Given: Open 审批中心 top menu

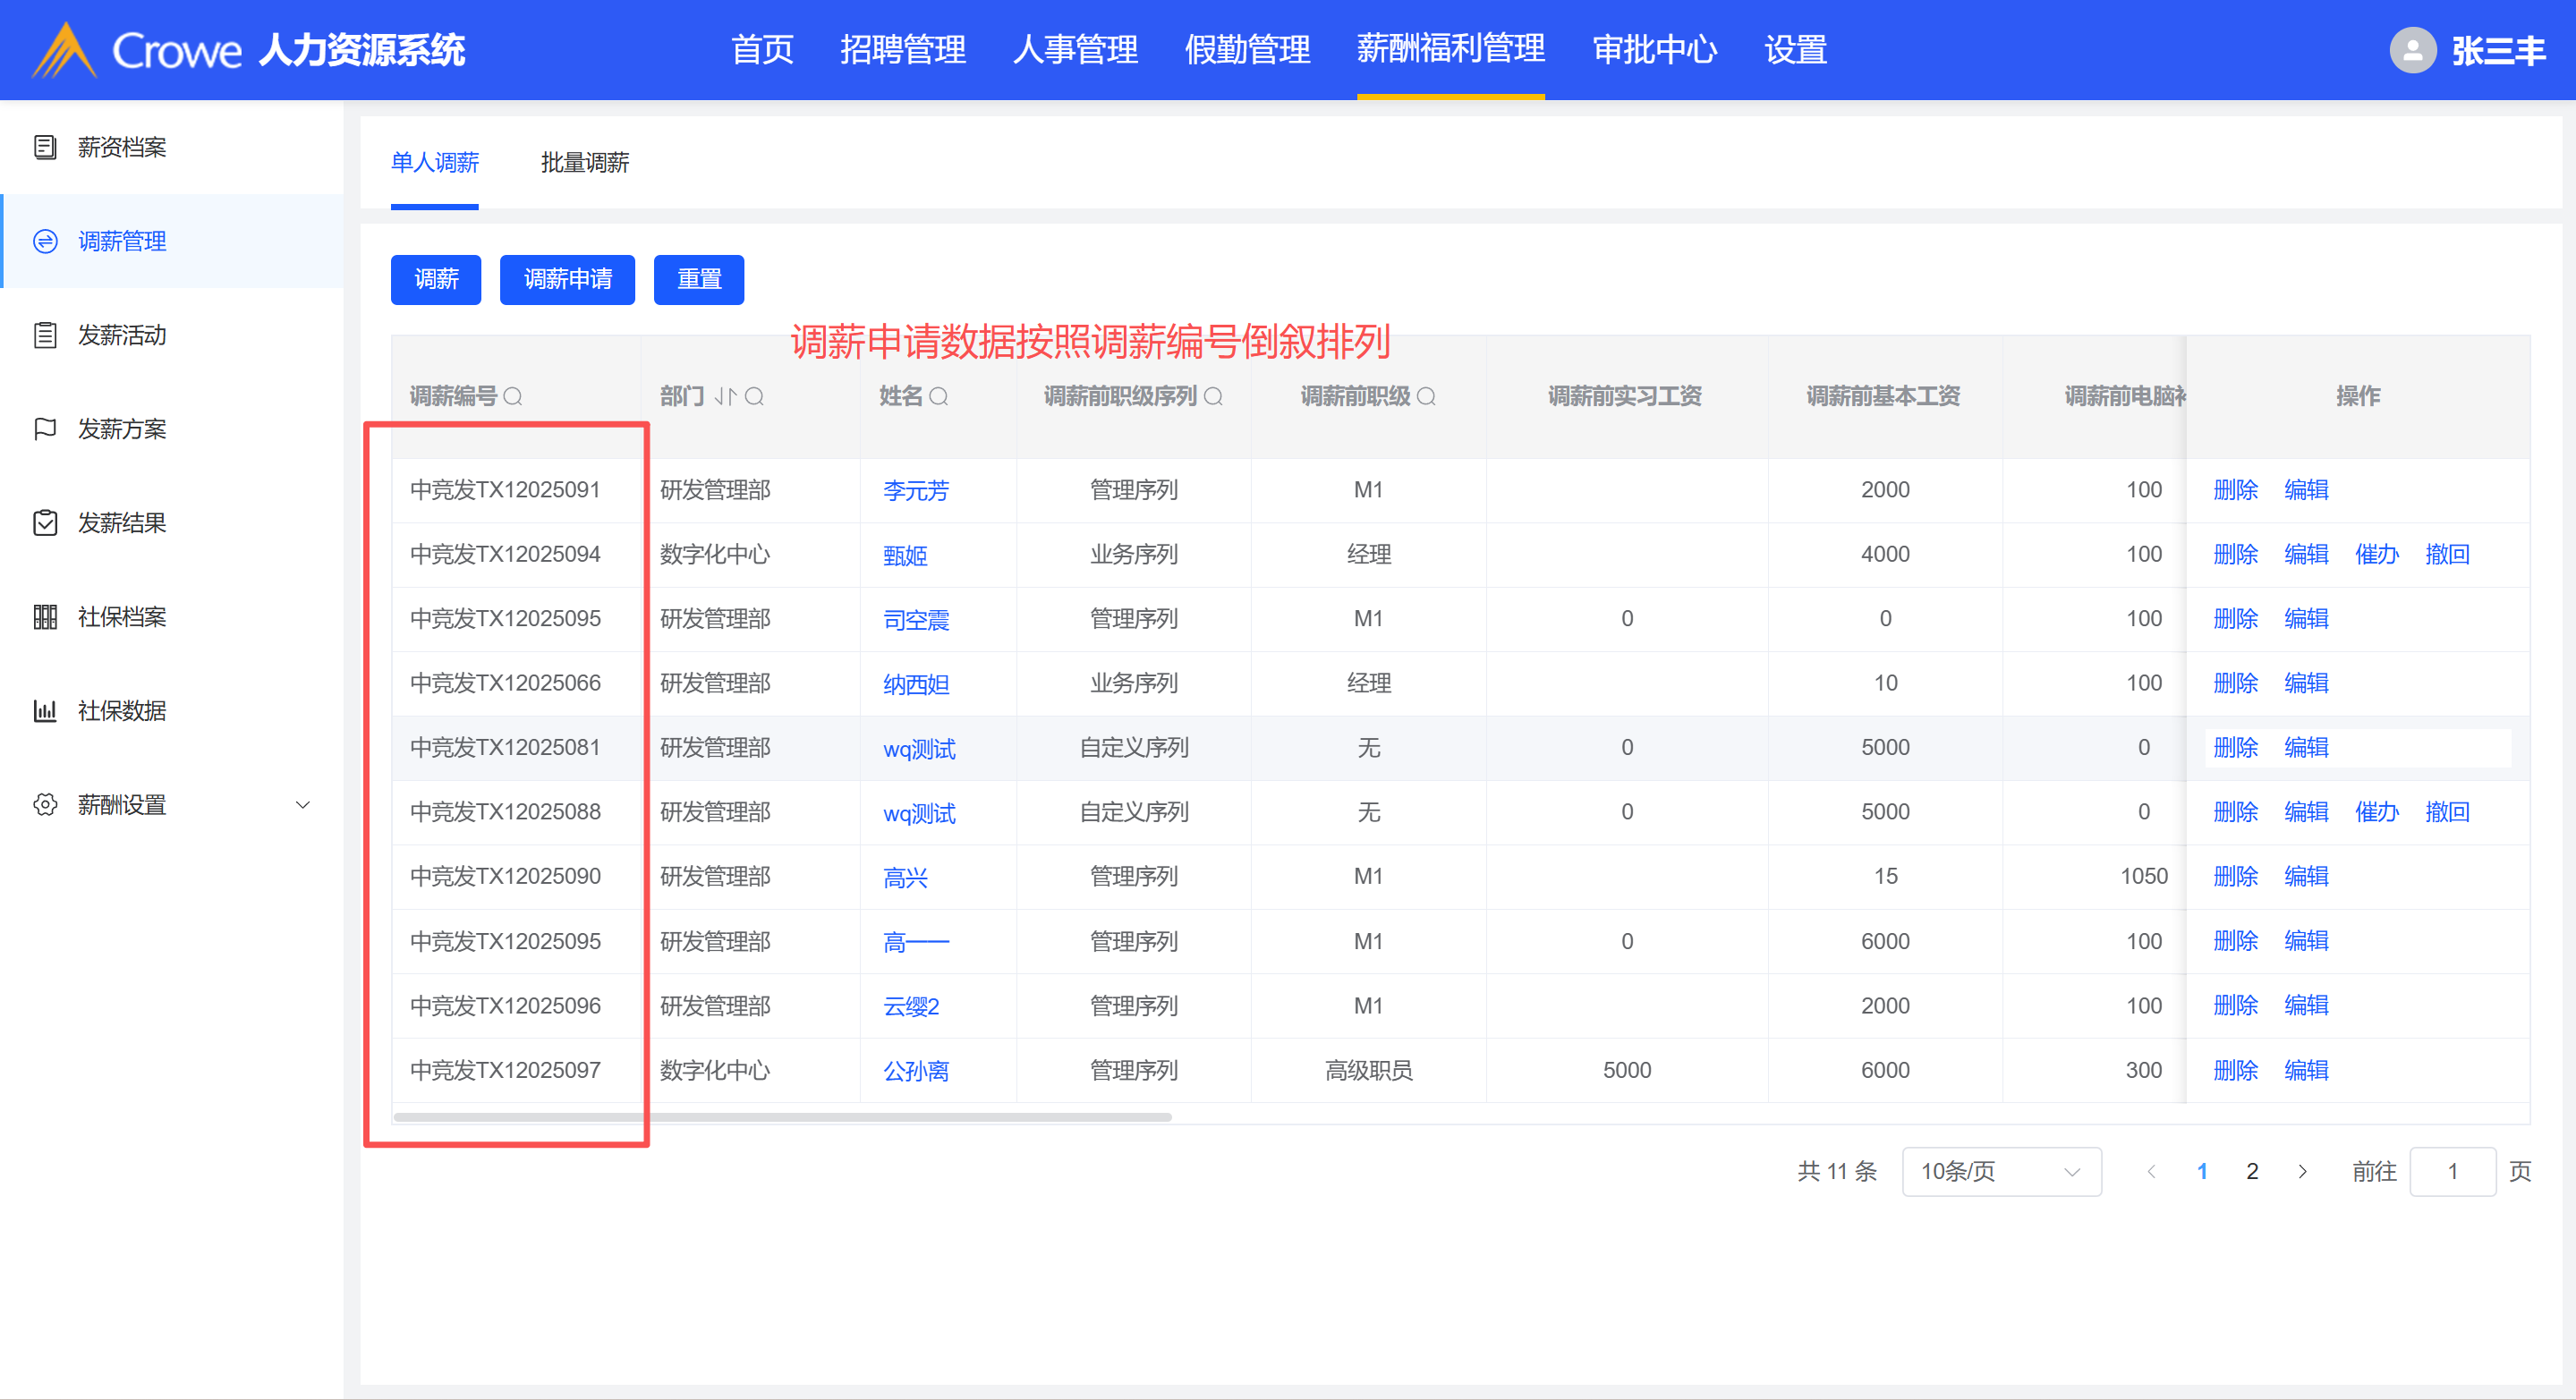Looking at the screenshot, I should [1654, 50].
